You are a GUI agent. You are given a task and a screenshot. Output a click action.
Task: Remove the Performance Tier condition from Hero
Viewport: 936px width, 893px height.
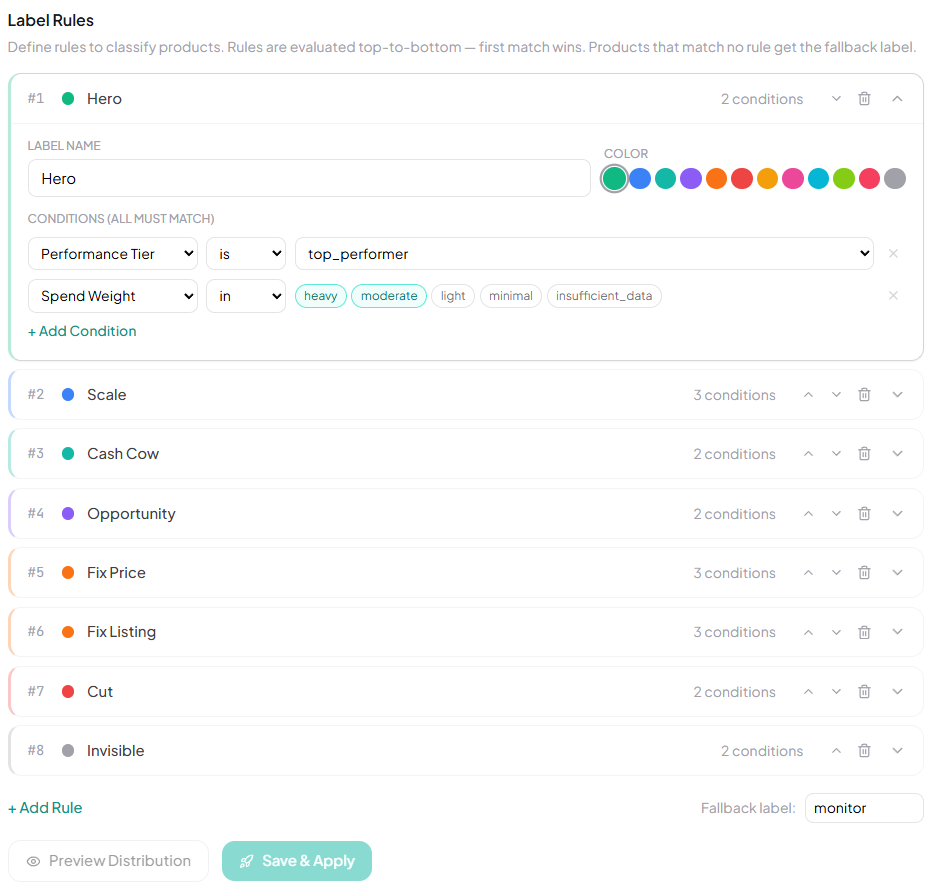pyautogui.click(x=893, y=253)
